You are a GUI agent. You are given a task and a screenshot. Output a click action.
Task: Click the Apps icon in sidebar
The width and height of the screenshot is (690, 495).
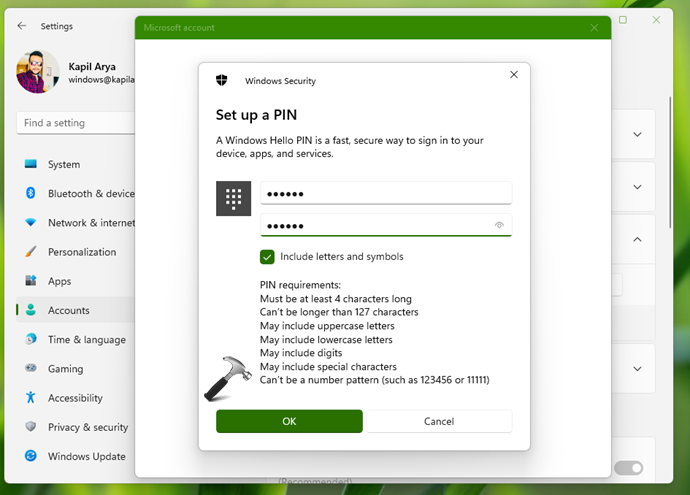point(30,281)
